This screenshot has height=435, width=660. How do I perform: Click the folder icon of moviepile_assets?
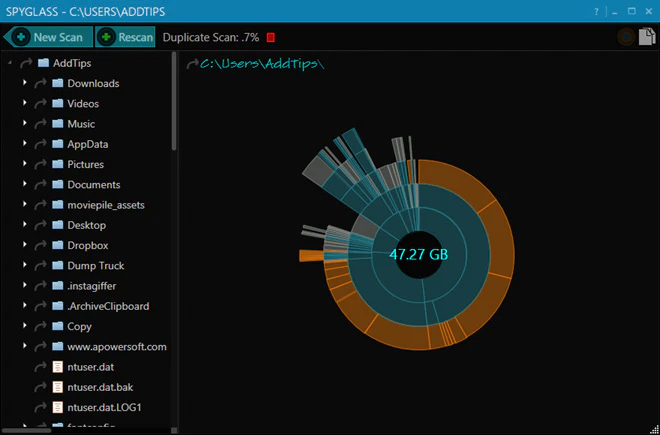point(58,205)
